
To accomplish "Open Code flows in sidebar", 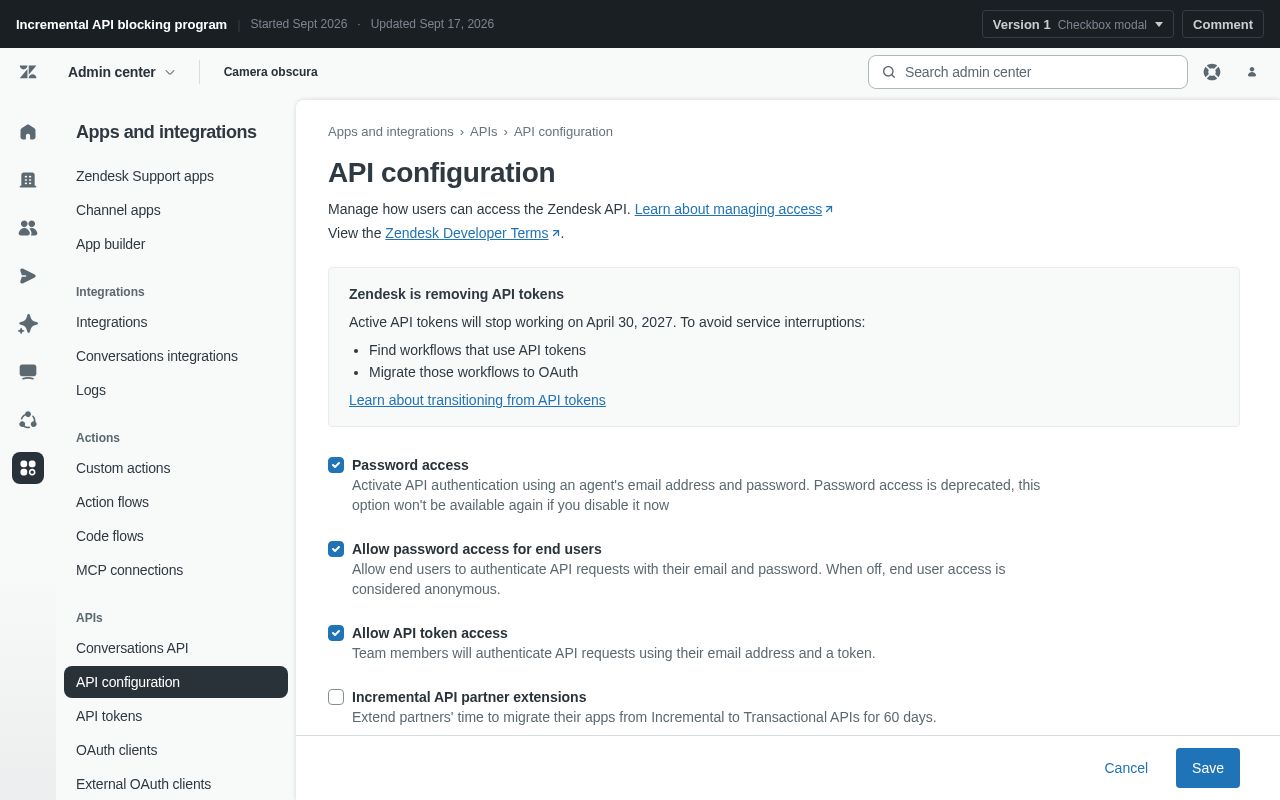I will coord(176,536).
